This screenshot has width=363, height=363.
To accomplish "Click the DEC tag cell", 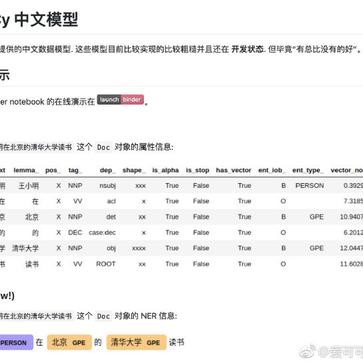I will (75, 233).
